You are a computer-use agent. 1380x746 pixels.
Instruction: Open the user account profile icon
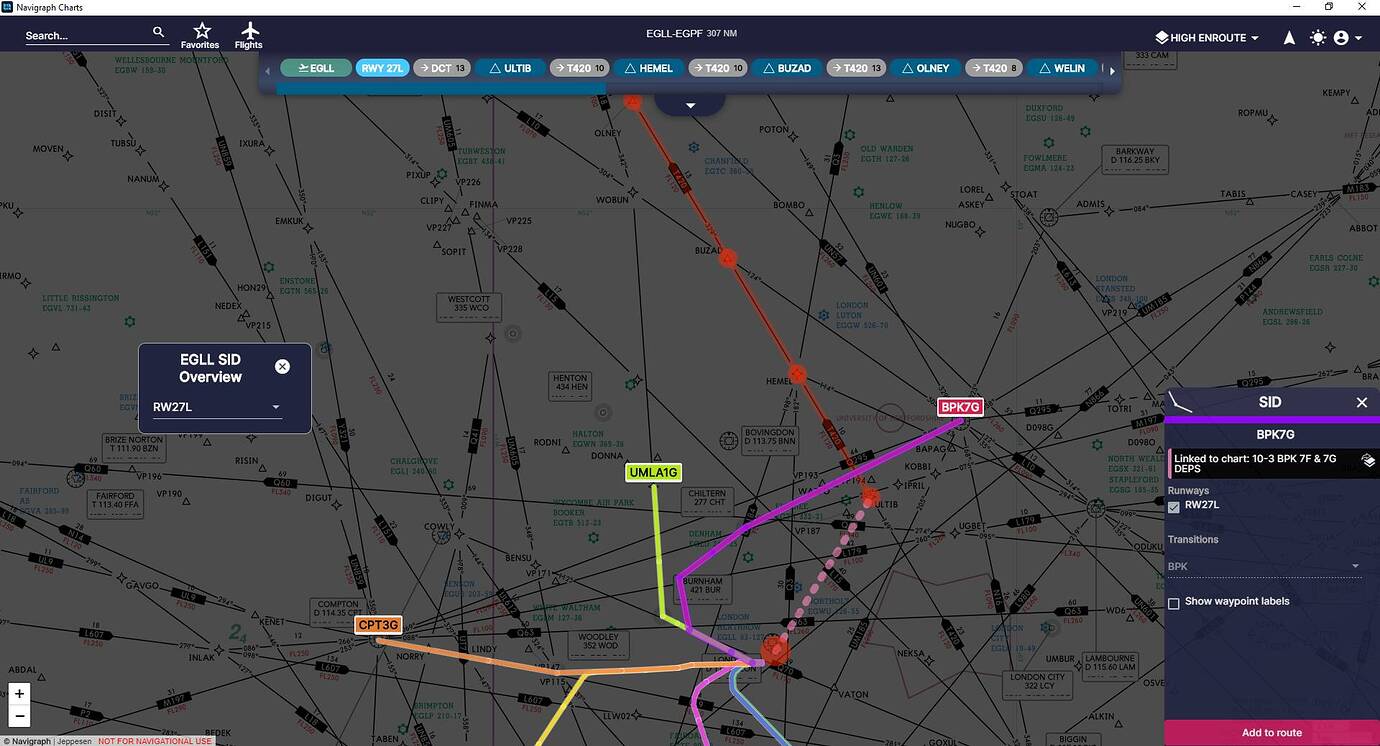coord(1341,37)
